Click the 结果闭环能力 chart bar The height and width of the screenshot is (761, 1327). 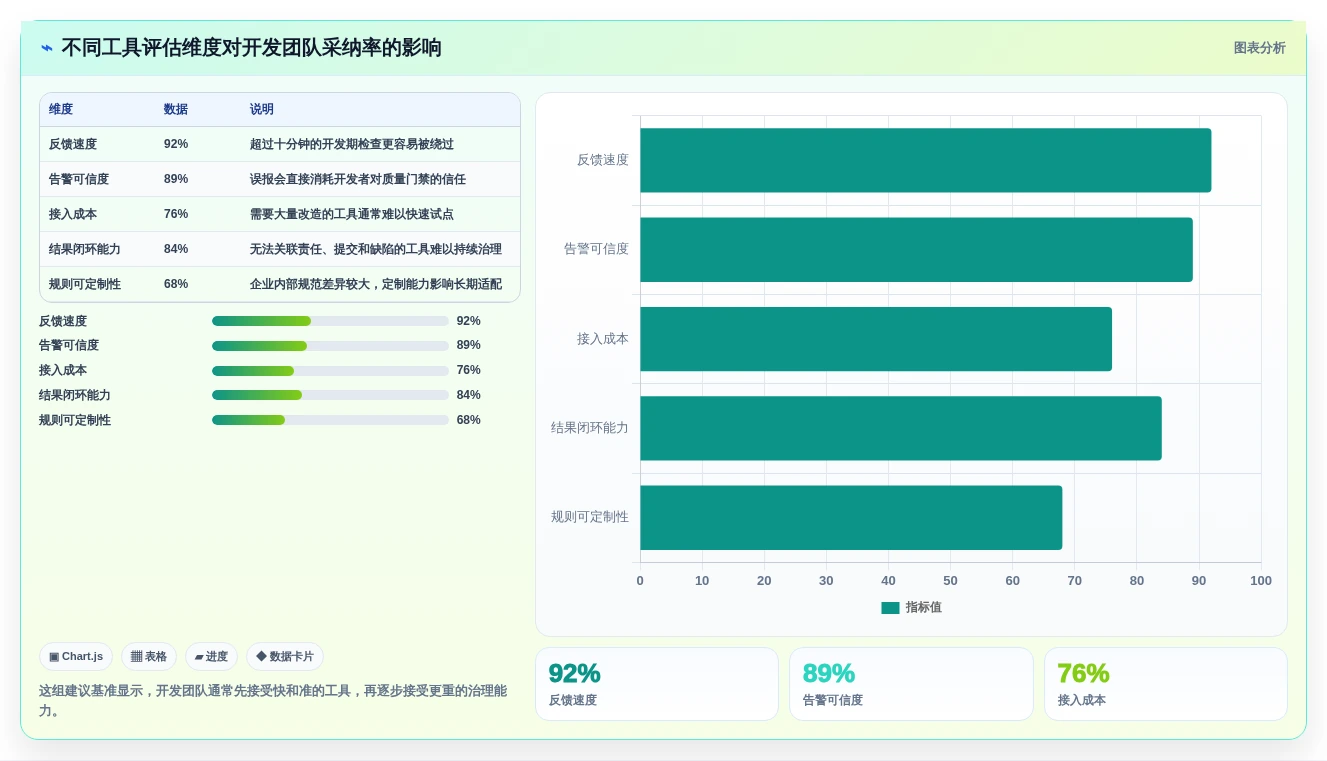pos(901,428)
